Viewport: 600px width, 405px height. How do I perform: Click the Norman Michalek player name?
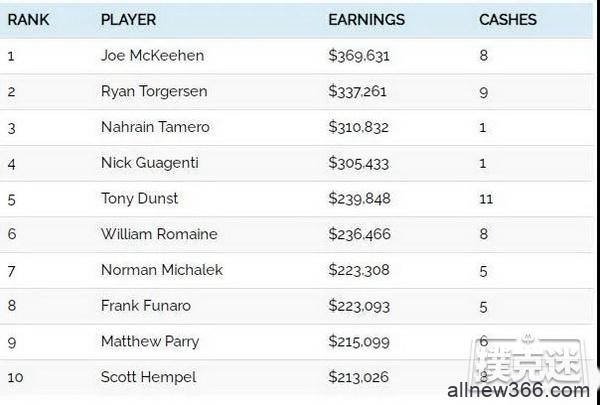(x=161, y=270)
